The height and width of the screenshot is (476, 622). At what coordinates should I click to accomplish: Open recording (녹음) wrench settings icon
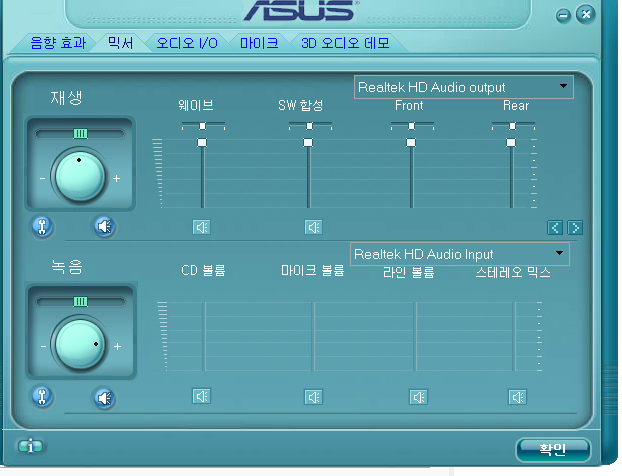(x=42, y=397)
